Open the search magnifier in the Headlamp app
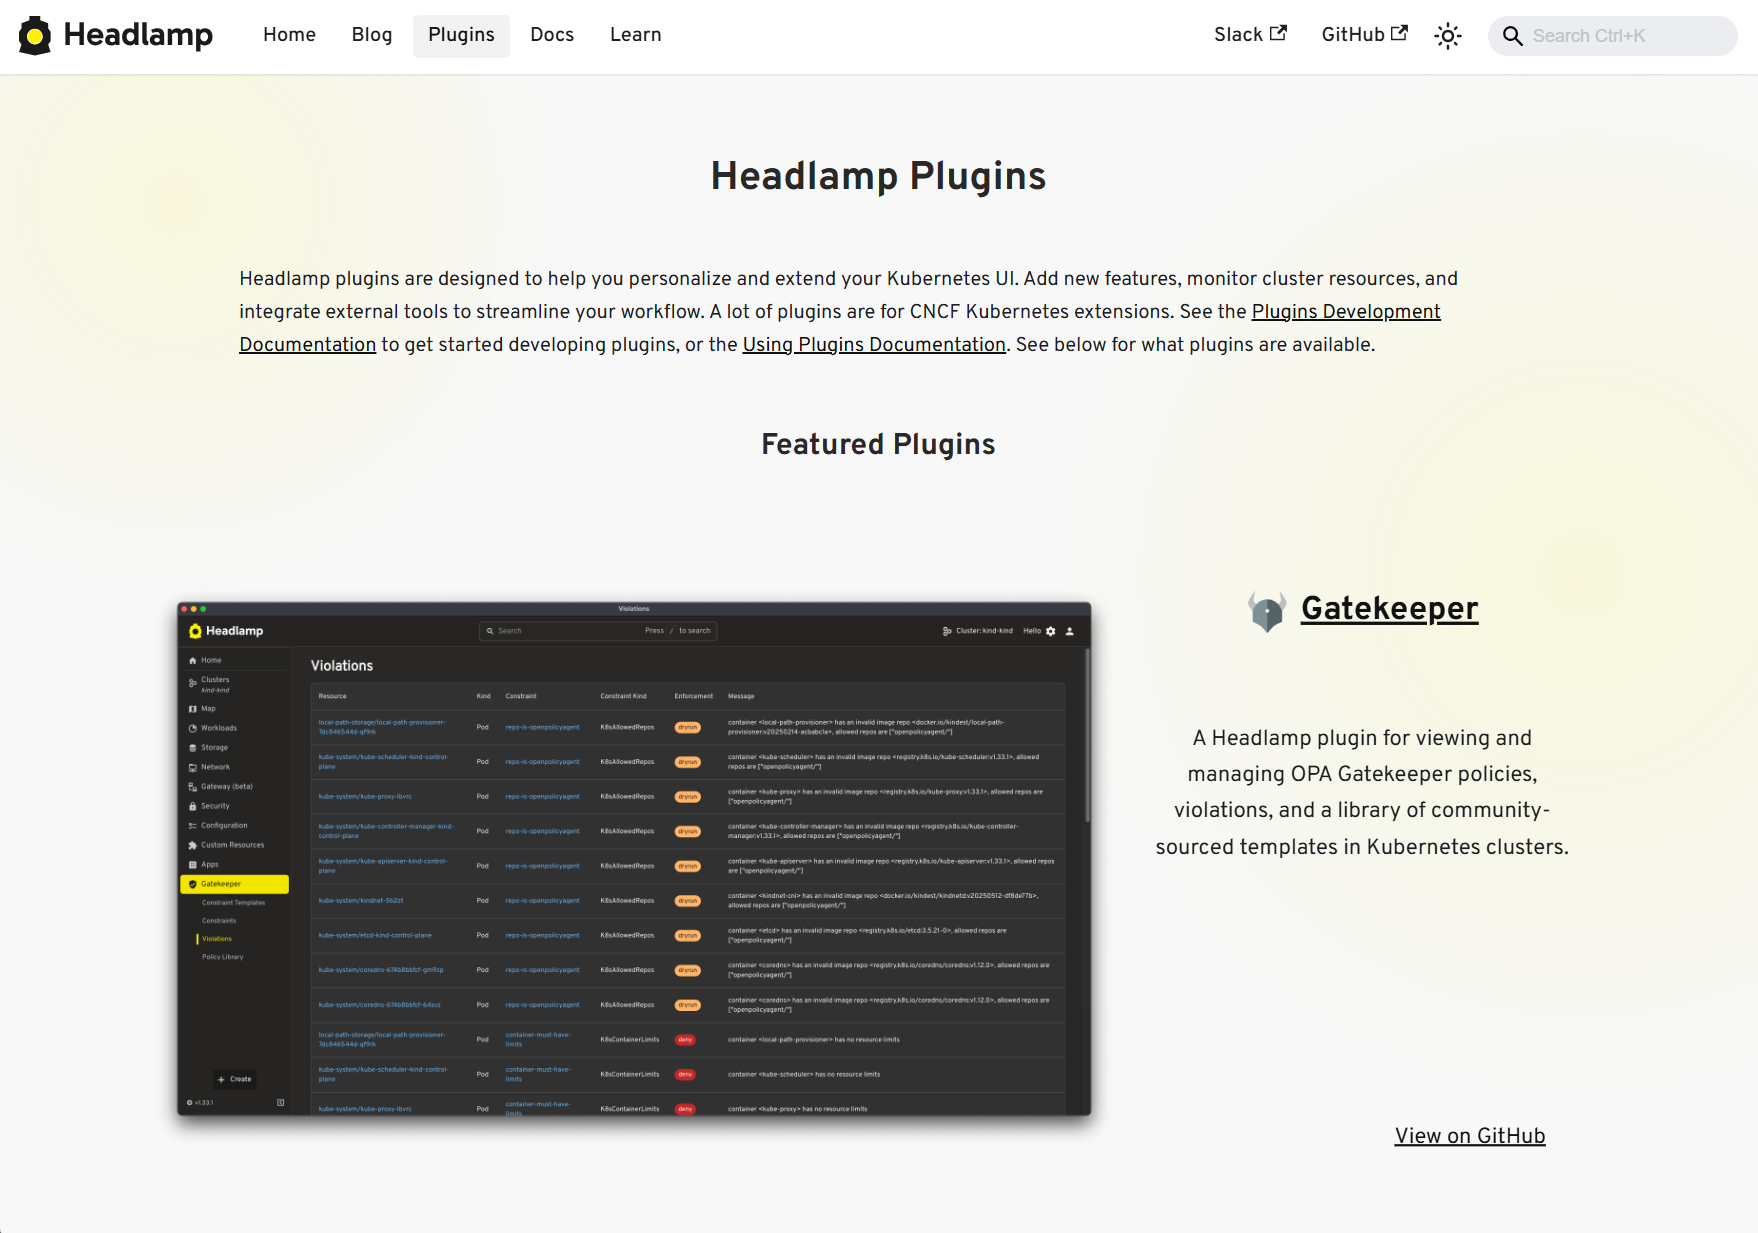Screen dimensions: 1758x1233 coord(490,631)
